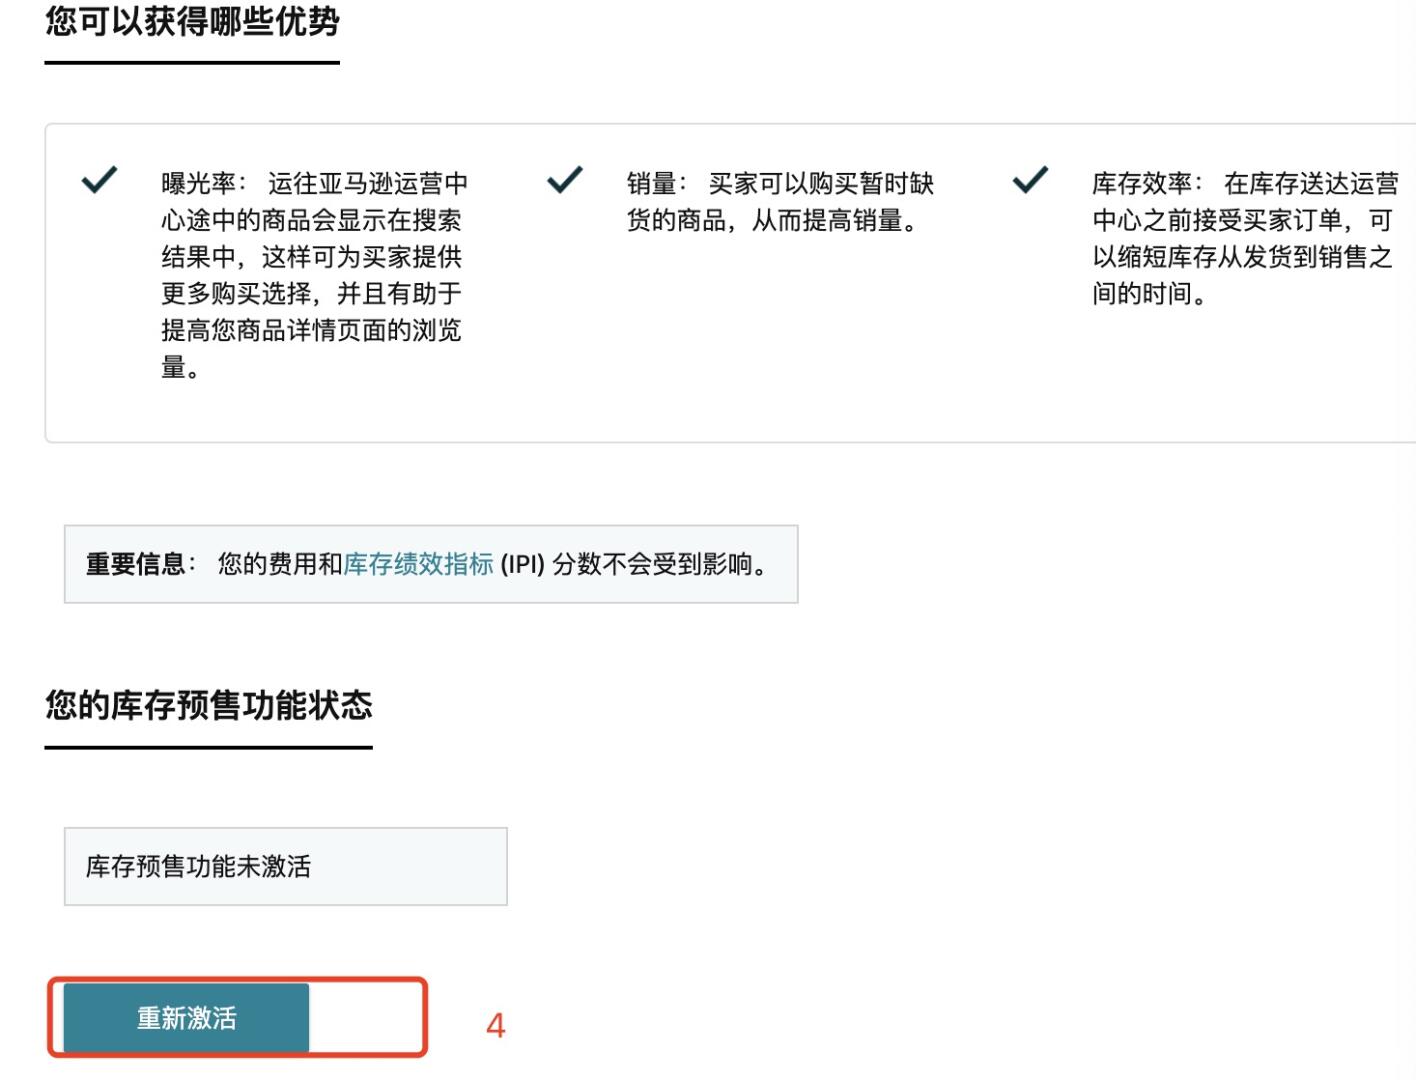
Task: Click the text 您的费用和 in the notice
Action: tap(280, 564)
